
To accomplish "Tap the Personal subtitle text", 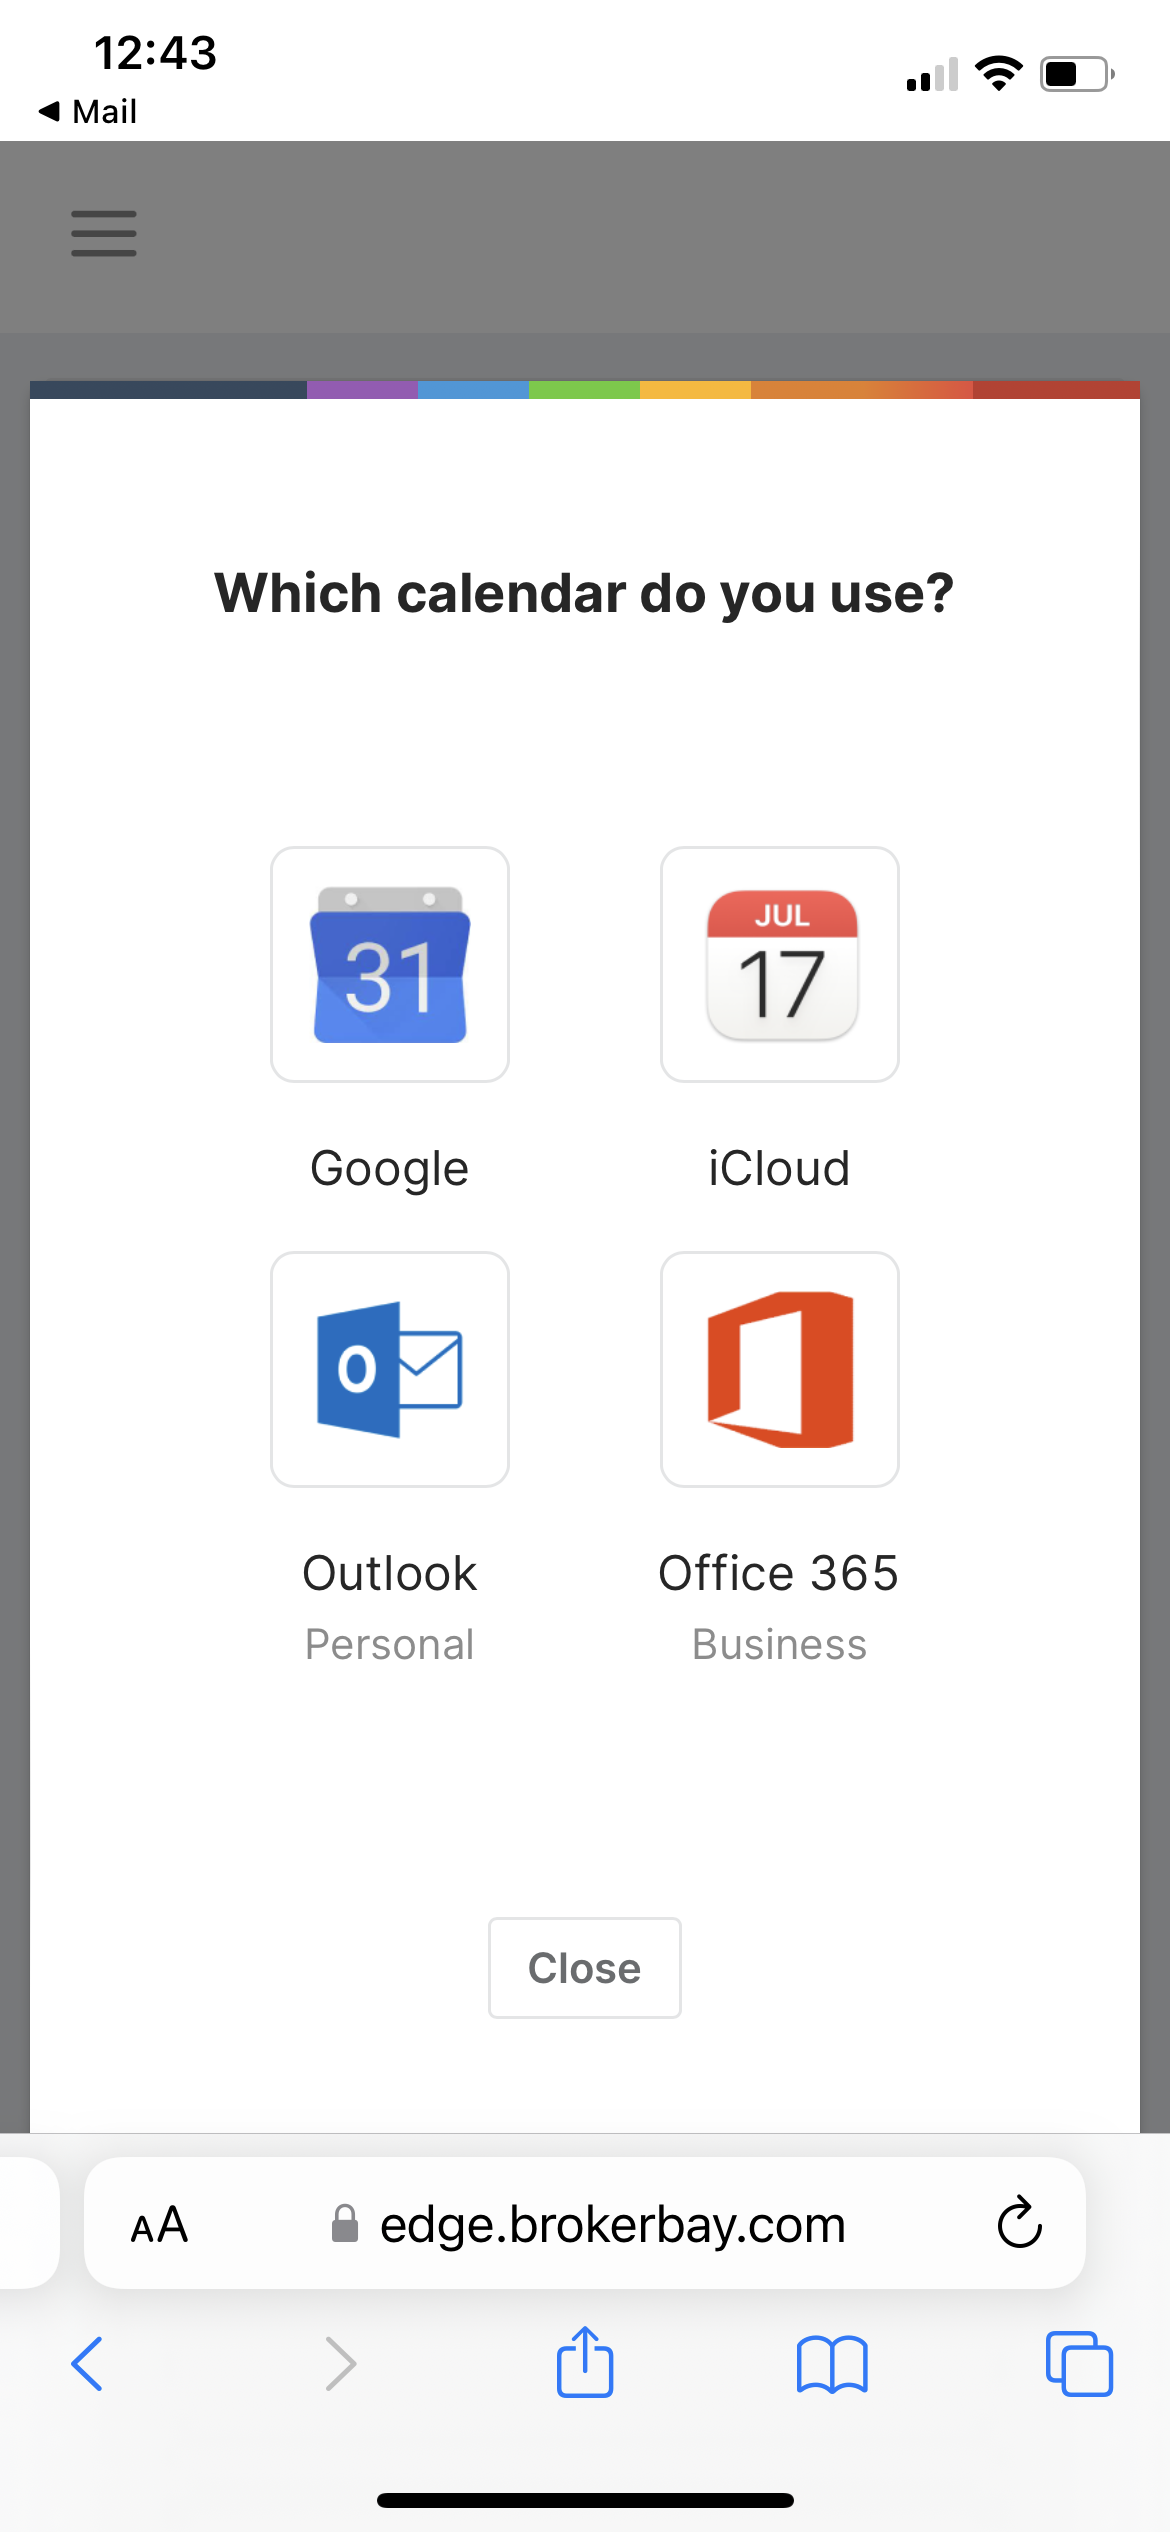I will [x=390, y=1645].
